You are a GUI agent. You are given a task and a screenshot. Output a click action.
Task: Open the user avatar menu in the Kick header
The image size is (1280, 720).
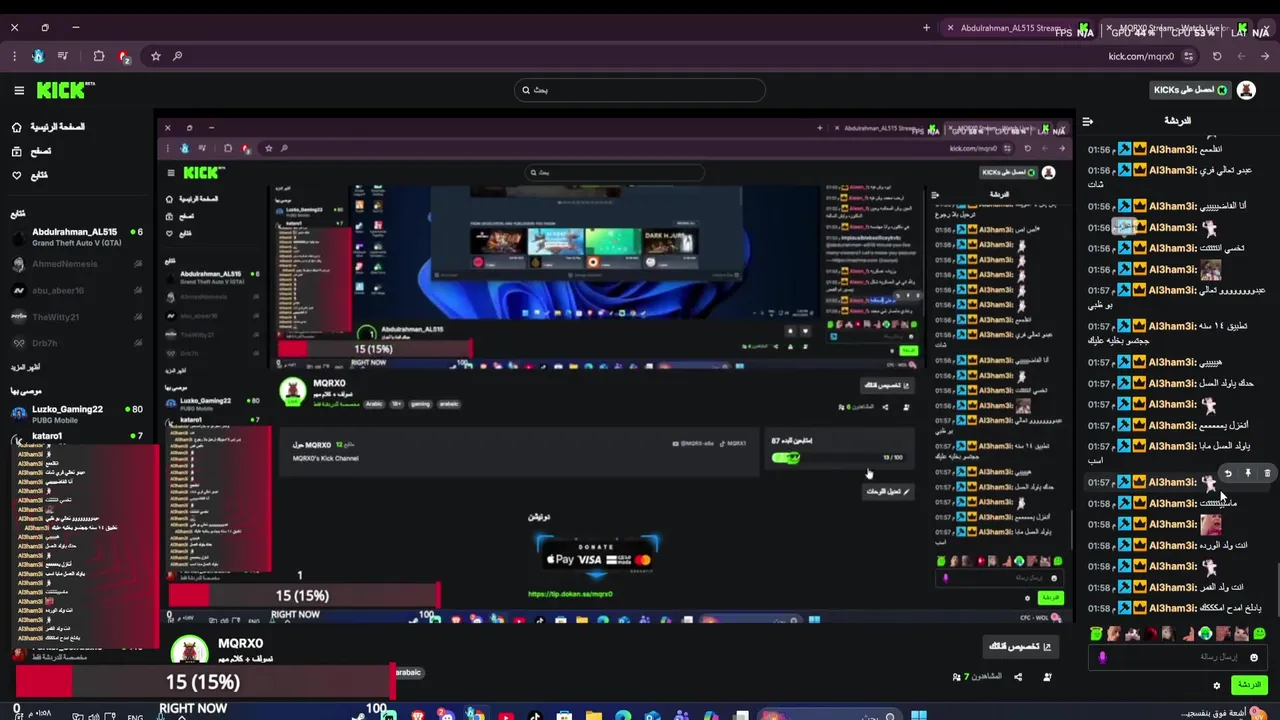1246,90
